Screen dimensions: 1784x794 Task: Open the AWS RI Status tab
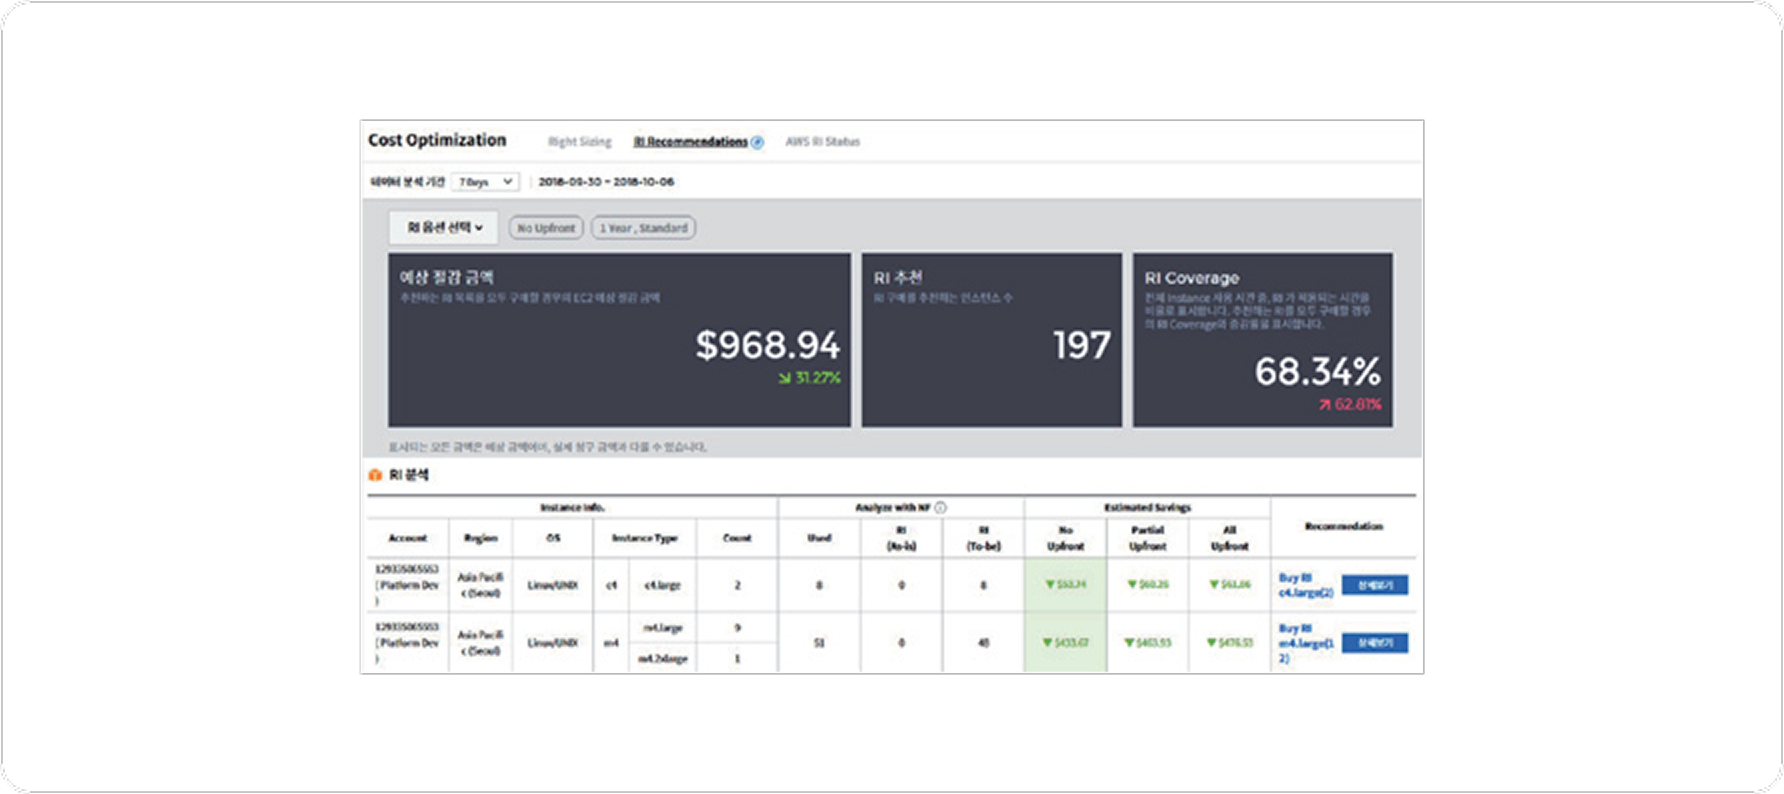[x=822, y=142]
